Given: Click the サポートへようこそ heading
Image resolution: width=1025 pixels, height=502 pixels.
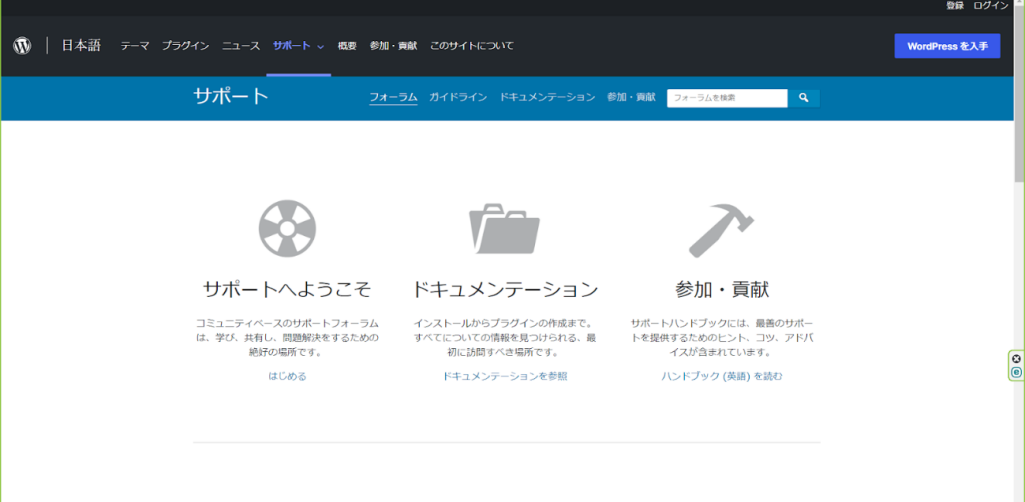Looking at the screenshot, I should pos(288,289).
